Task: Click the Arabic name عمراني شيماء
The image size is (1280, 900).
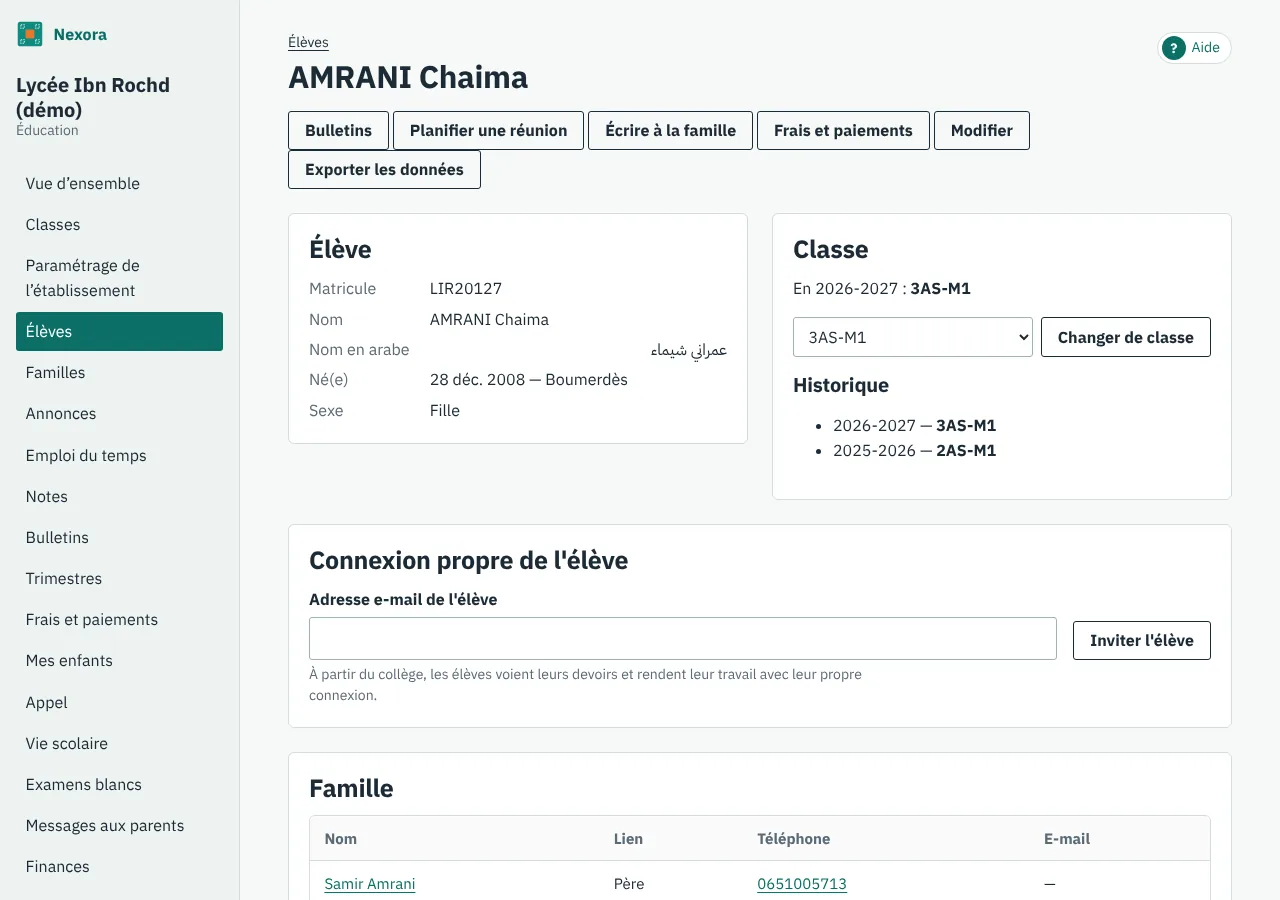Action: [x=689, y=350]
